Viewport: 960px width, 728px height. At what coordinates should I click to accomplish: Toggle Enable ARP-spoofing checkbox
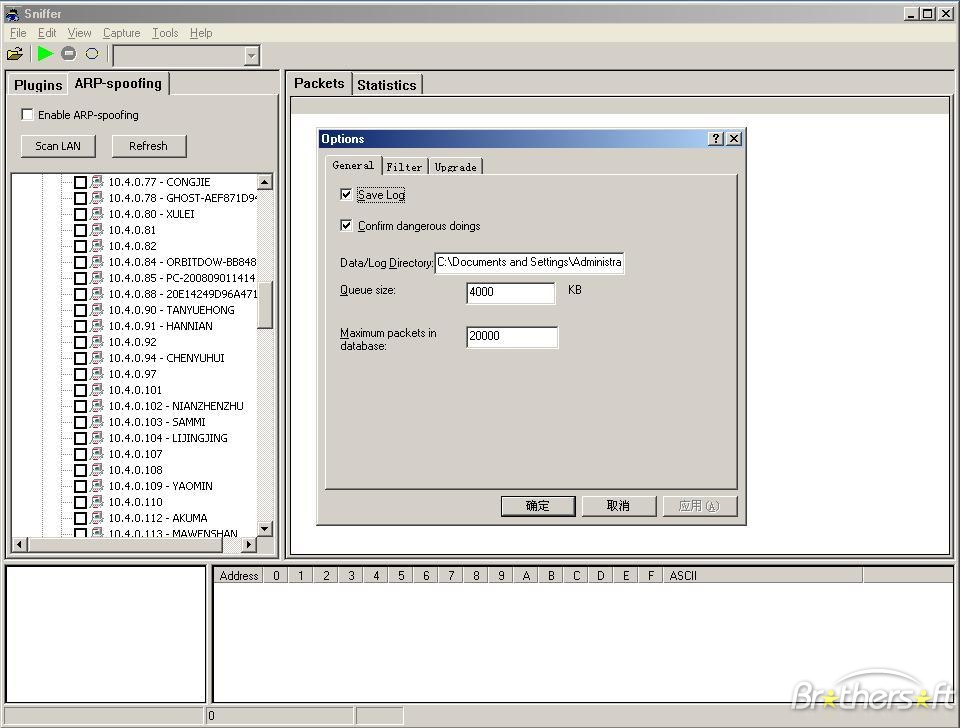(x=27, y=114)
